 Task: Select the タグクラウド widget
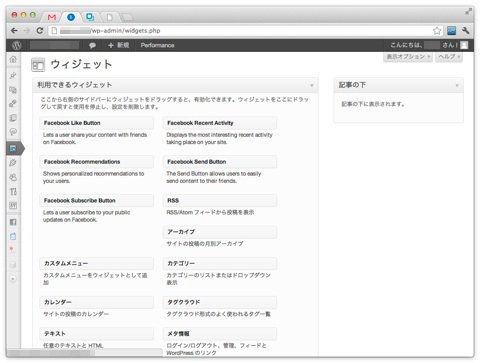pos(220,302)
